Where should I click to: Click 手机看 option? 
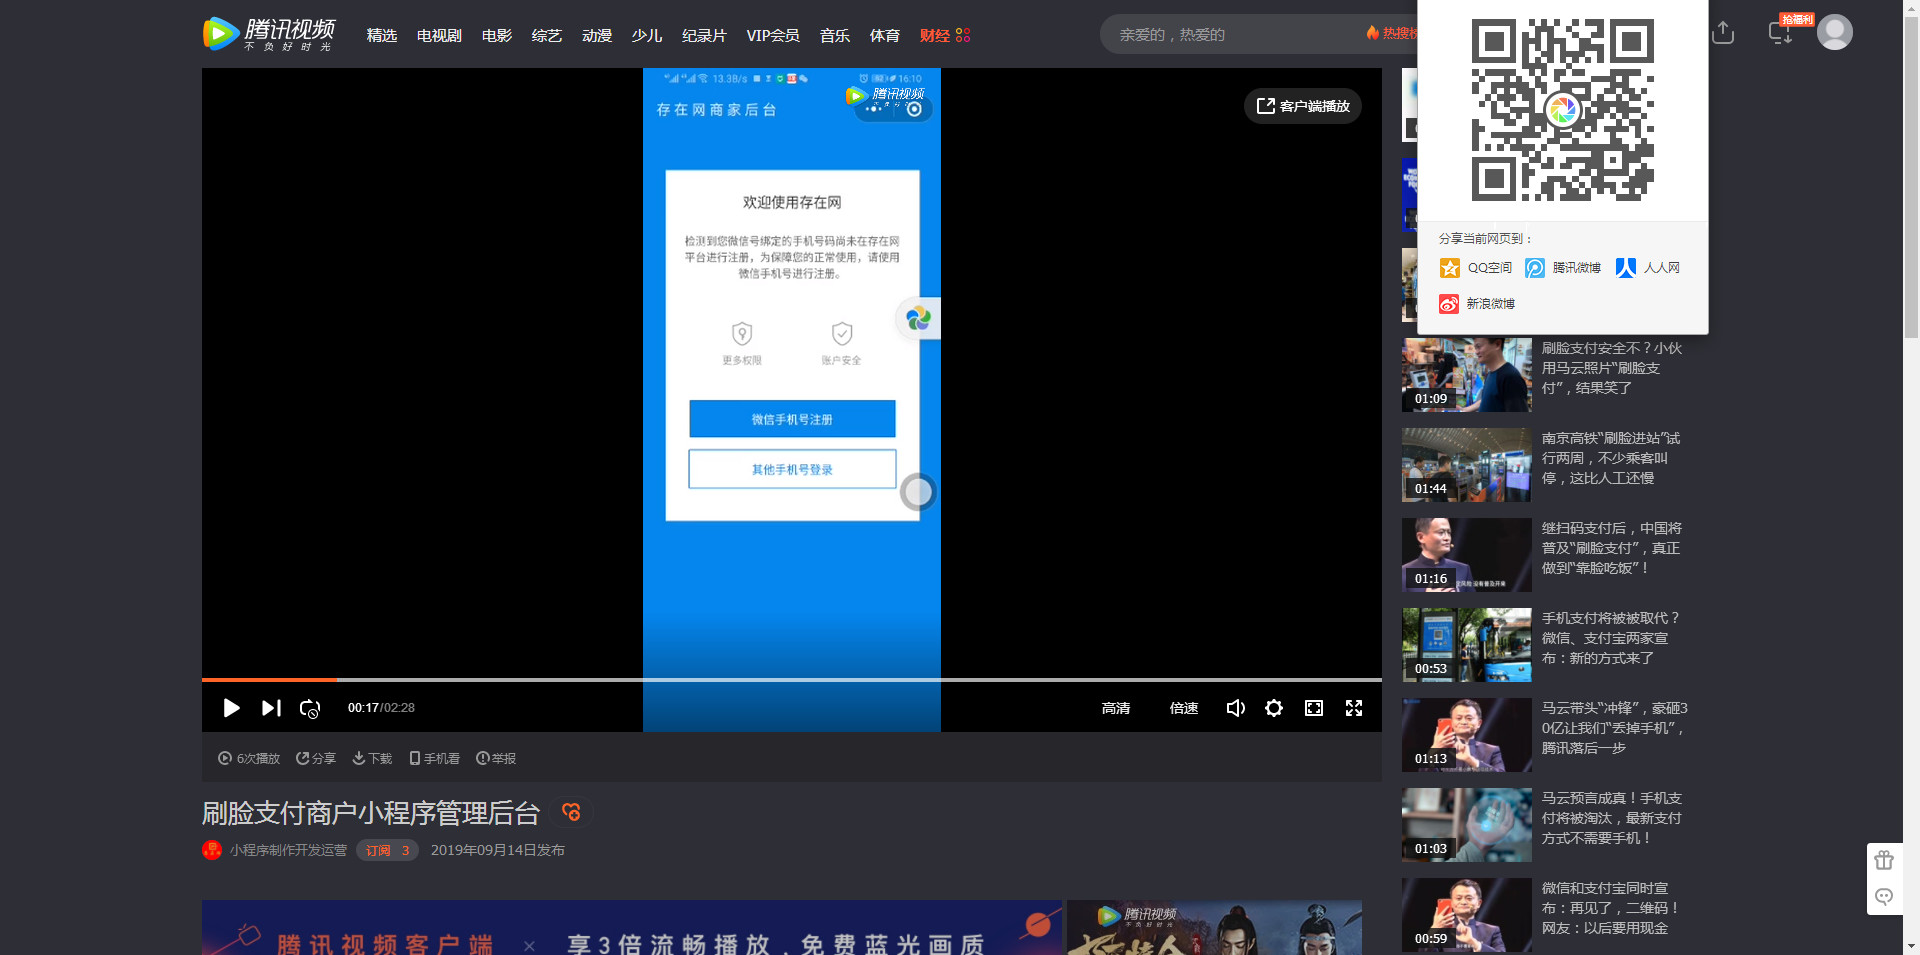(435, 758)
